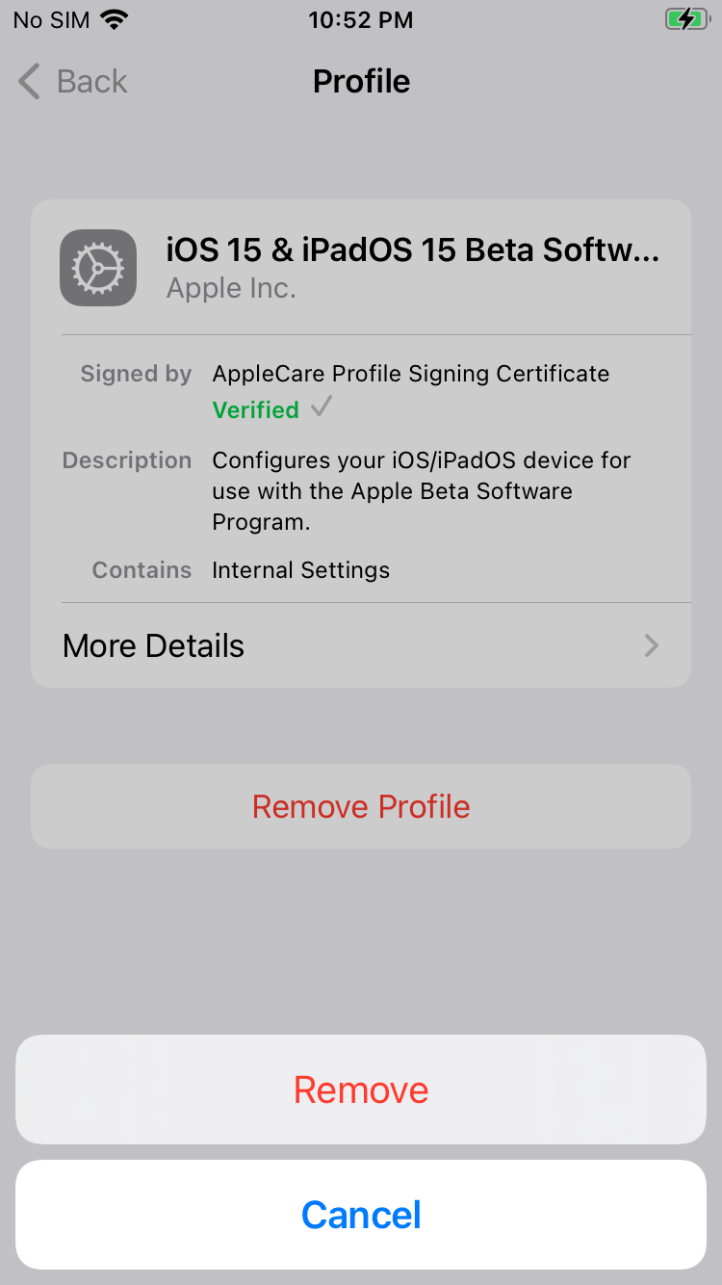Open the More Details row
Viewport: 722px width, 1285px height.
click(361, 645)
